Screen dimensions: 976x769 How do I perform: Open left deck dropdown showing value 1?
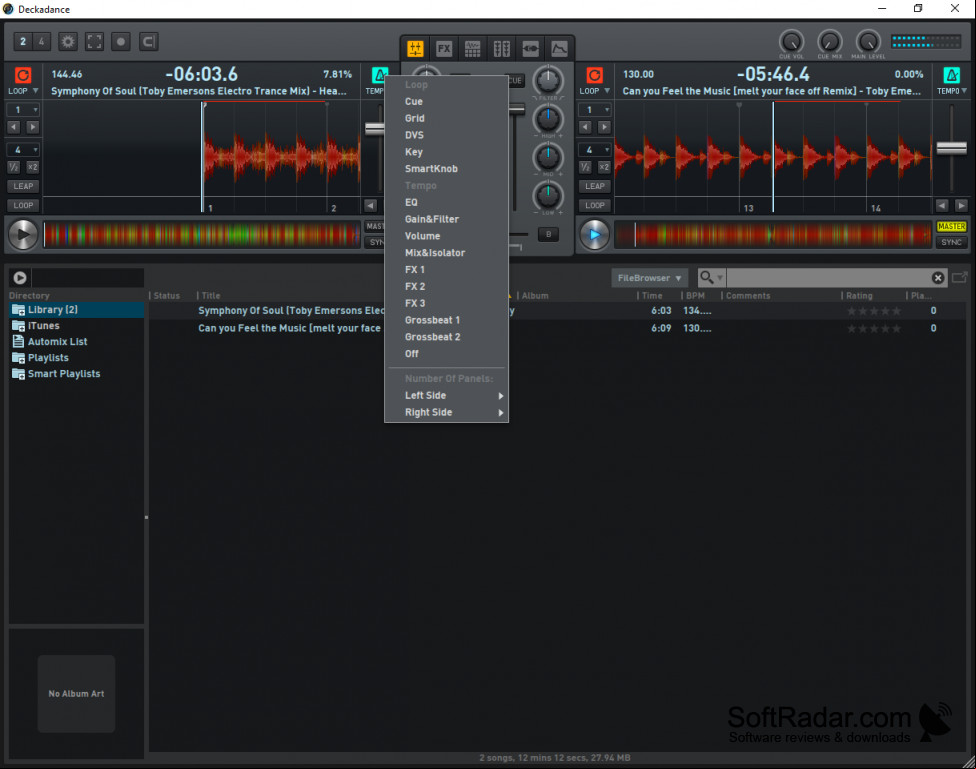tap(23, 110)
